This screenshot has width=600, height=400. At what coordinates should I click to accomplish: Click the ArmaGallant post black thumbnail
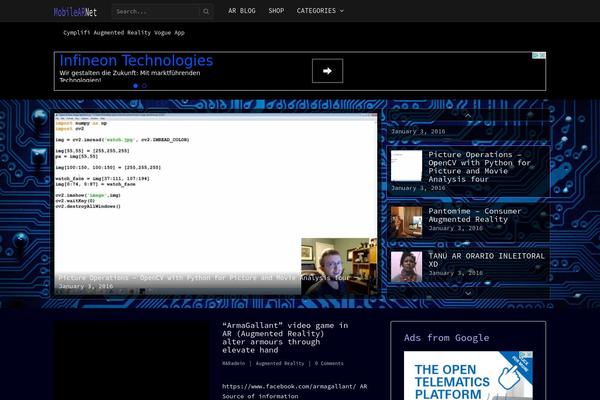tap(131, 361)
